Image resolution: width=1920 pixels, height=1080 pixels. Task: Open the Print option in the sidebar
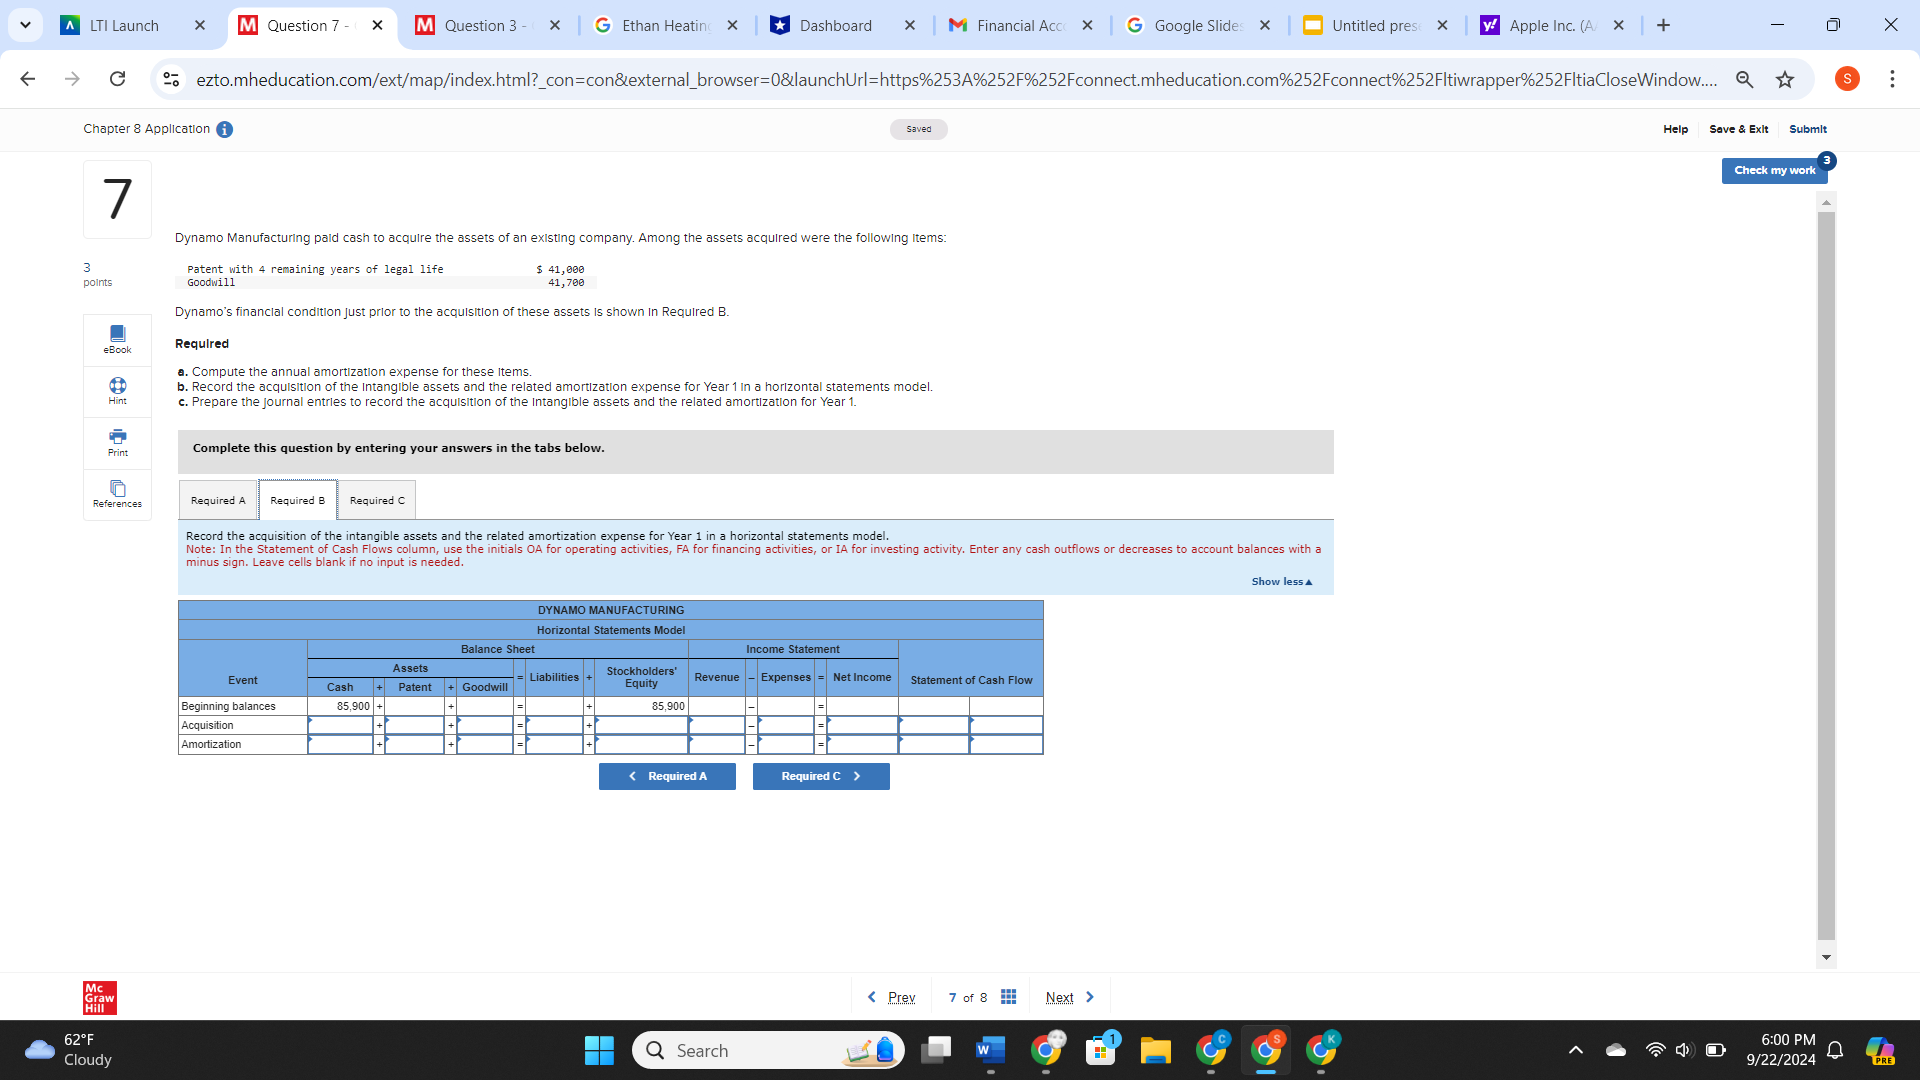pyautogui.click(x=117, y=443)
